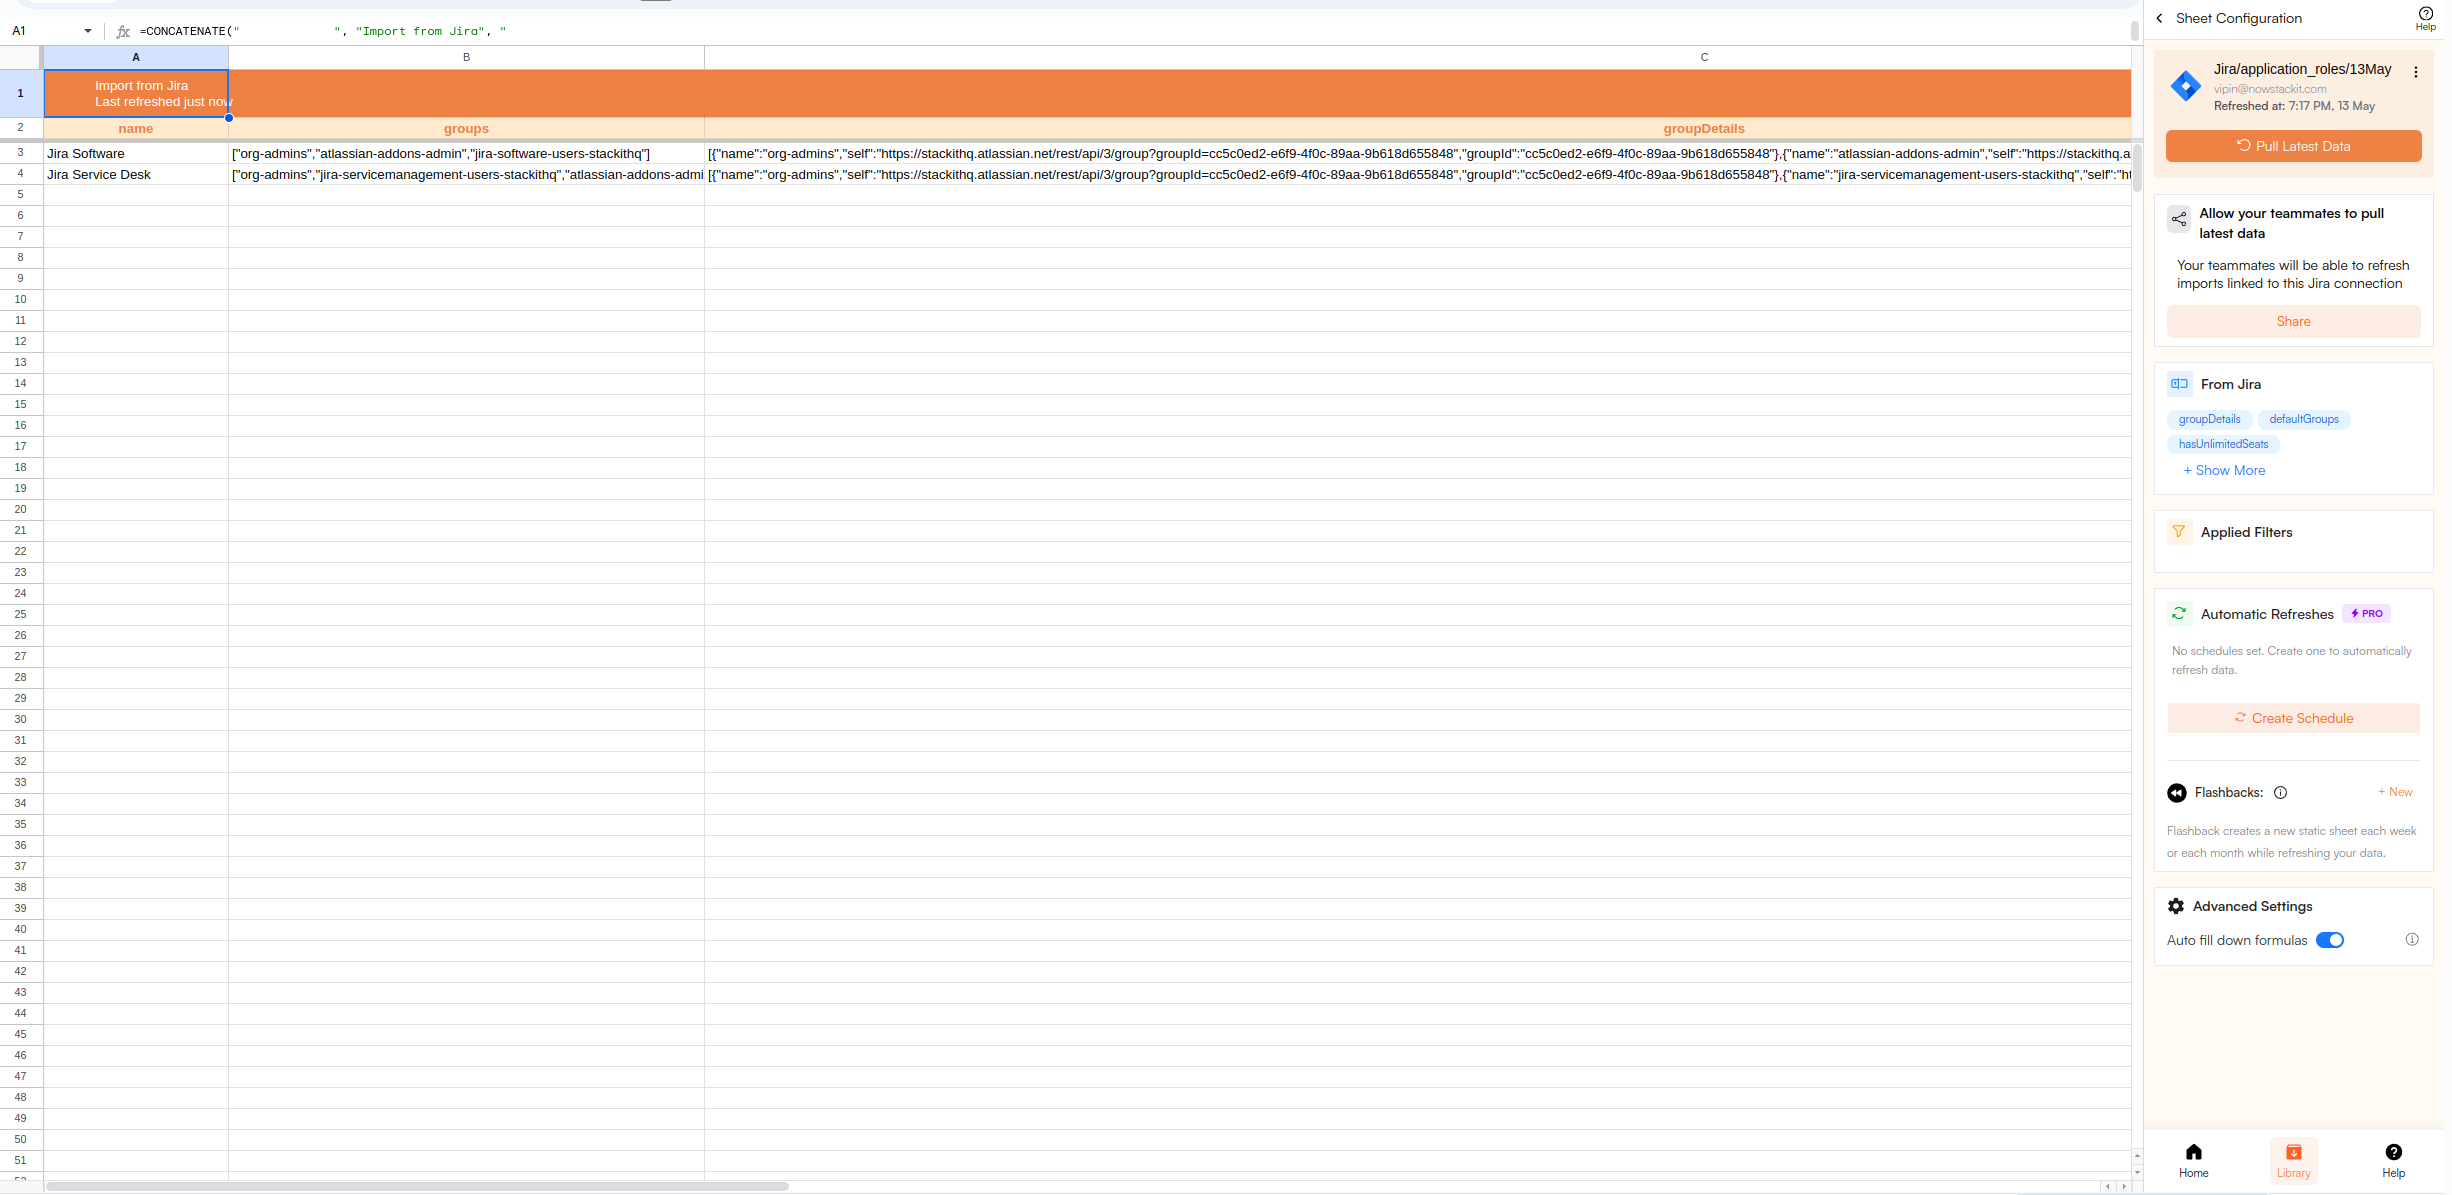2452x1195 pixels.
Task: Open Library tab in bottom navigation
Action: pyautogui.click(x=2293, y=1160)
